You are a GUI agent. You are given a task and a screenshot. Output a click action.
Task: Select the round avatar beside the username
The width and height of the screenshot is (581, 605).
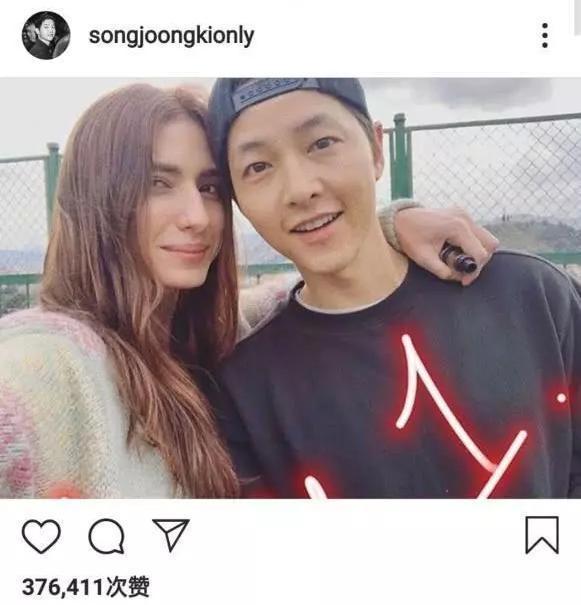46,35
